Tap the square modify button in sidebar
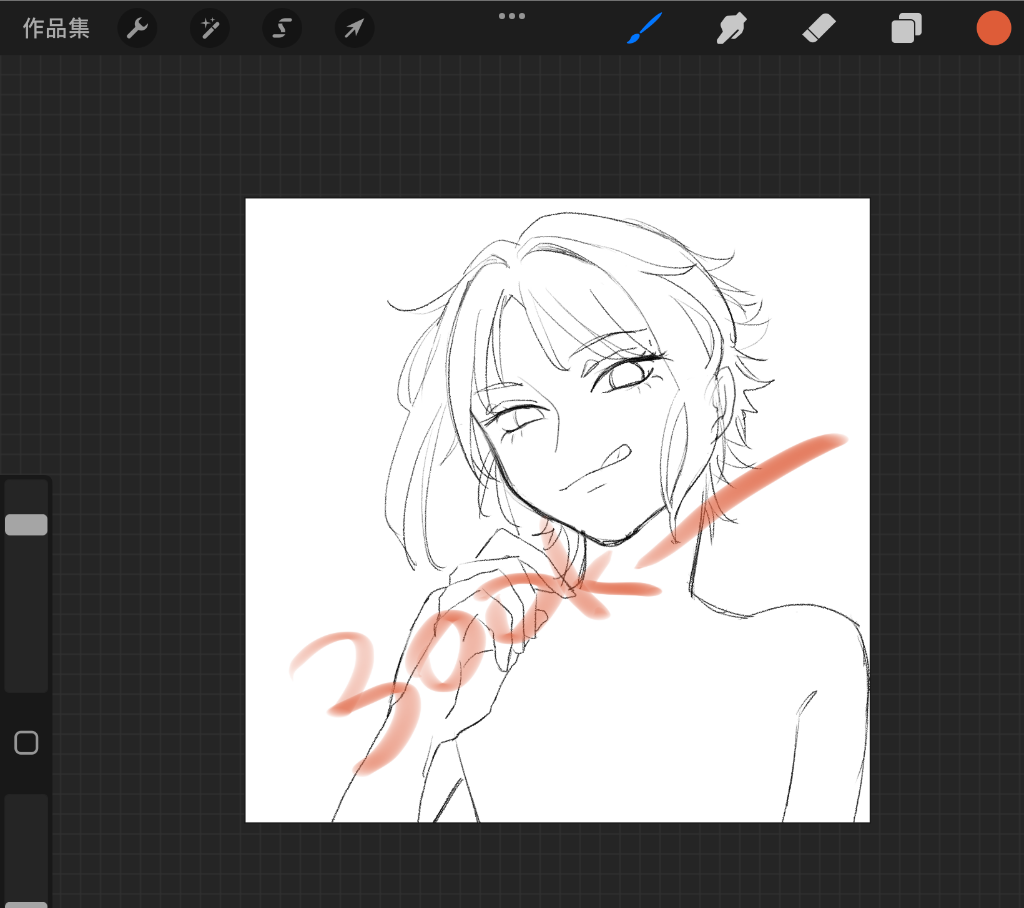1024x908 pixels. [x=26, y=743]
